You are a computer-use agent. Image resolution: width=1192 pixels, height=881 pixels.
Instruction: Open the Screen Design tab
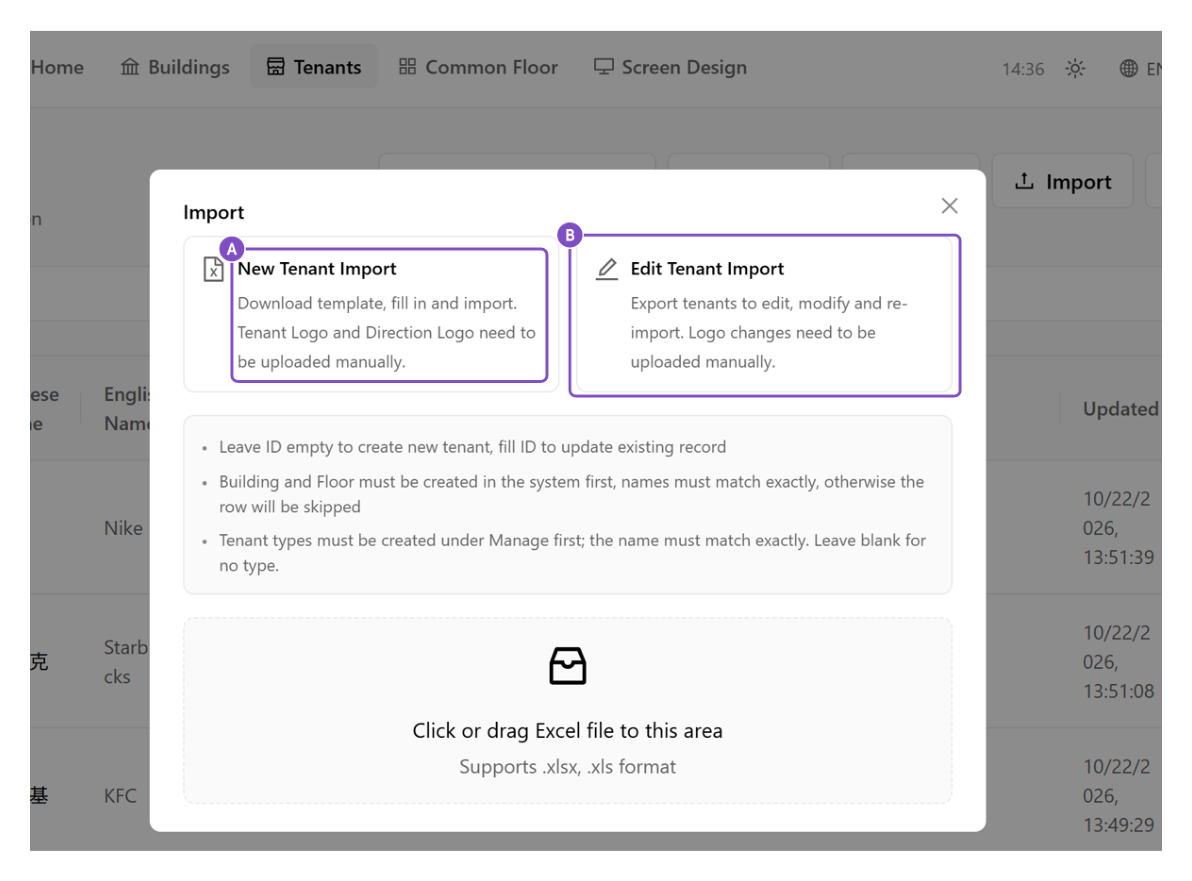[670, 67]
